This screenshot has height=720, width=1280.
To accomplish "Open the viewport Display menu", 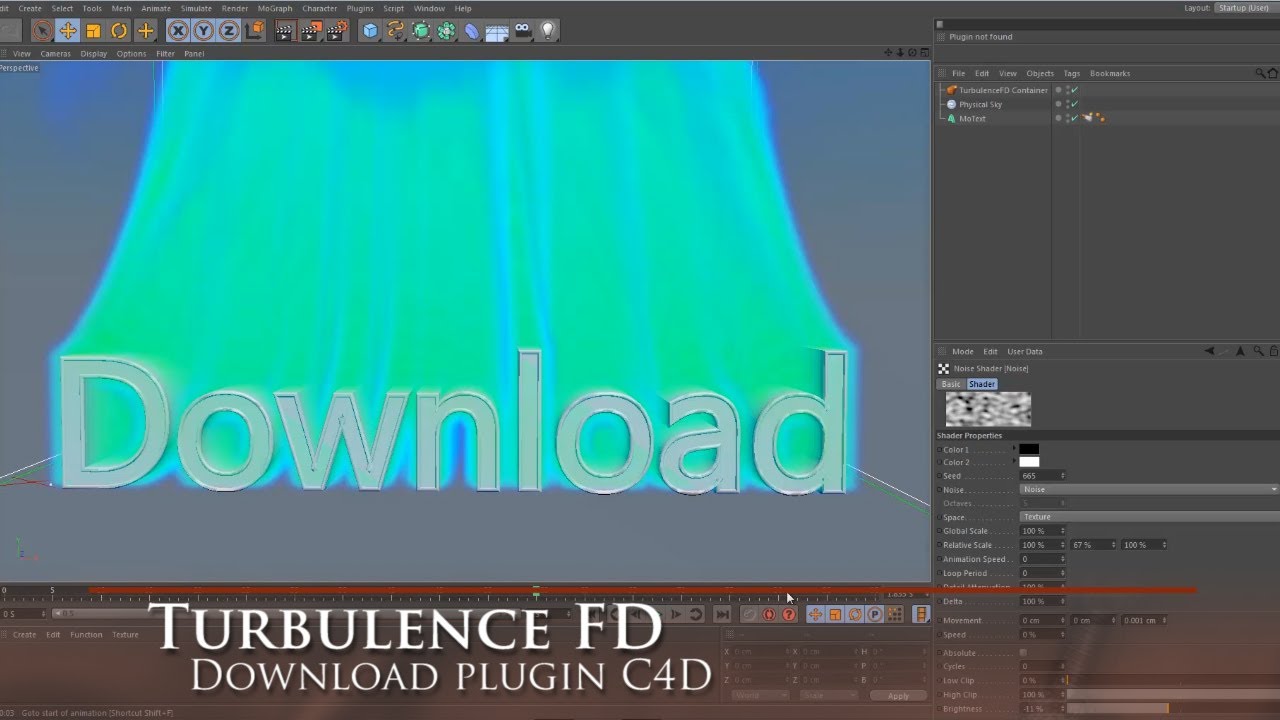I will [x=94, y=53].
